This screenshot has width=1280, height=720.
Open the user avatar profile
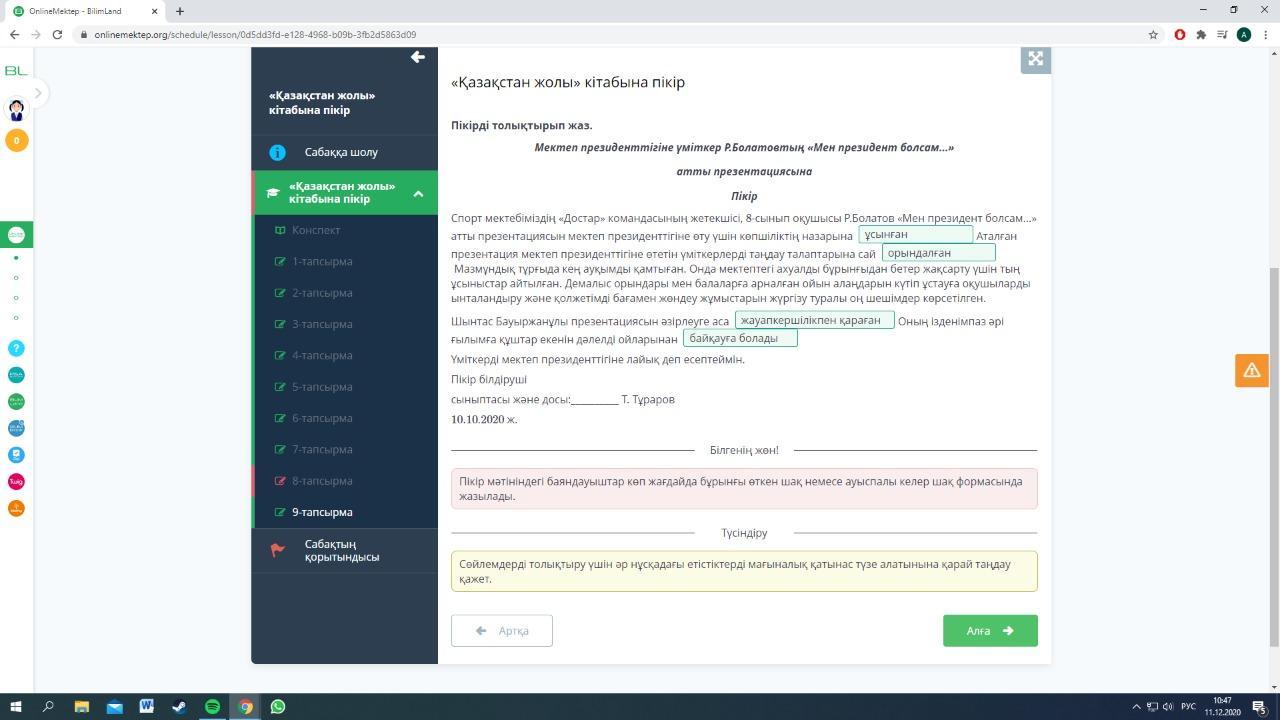[16, 109]
